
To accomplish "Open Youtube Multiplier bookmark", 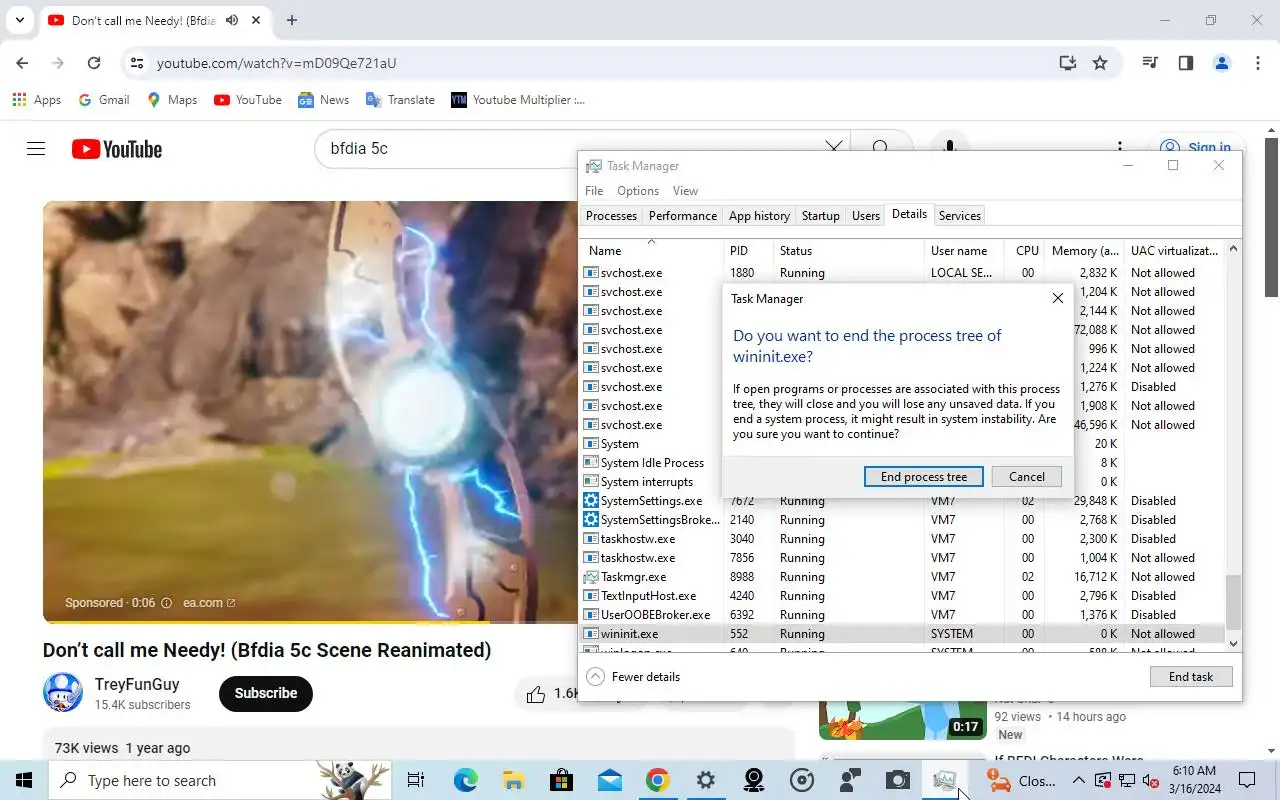I will (x=518, y=100).
